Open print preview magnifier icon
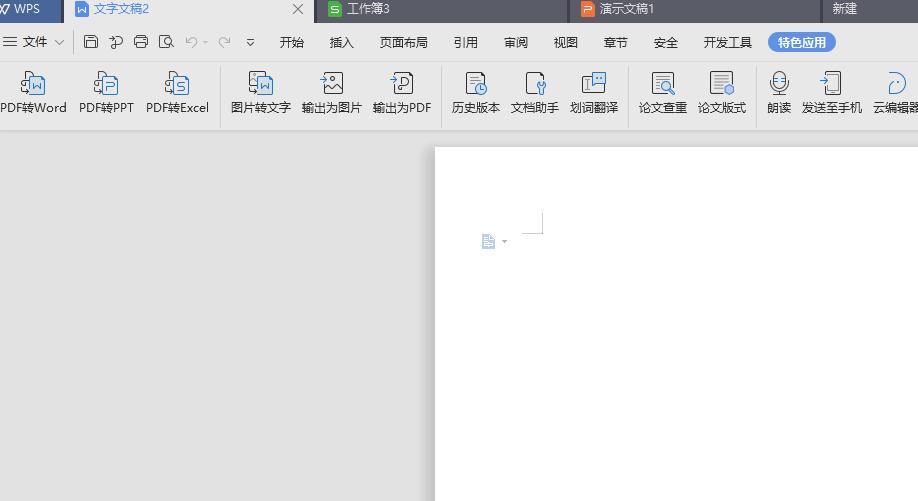Viewport: 918px width, 501px height. tap(166, 42)
